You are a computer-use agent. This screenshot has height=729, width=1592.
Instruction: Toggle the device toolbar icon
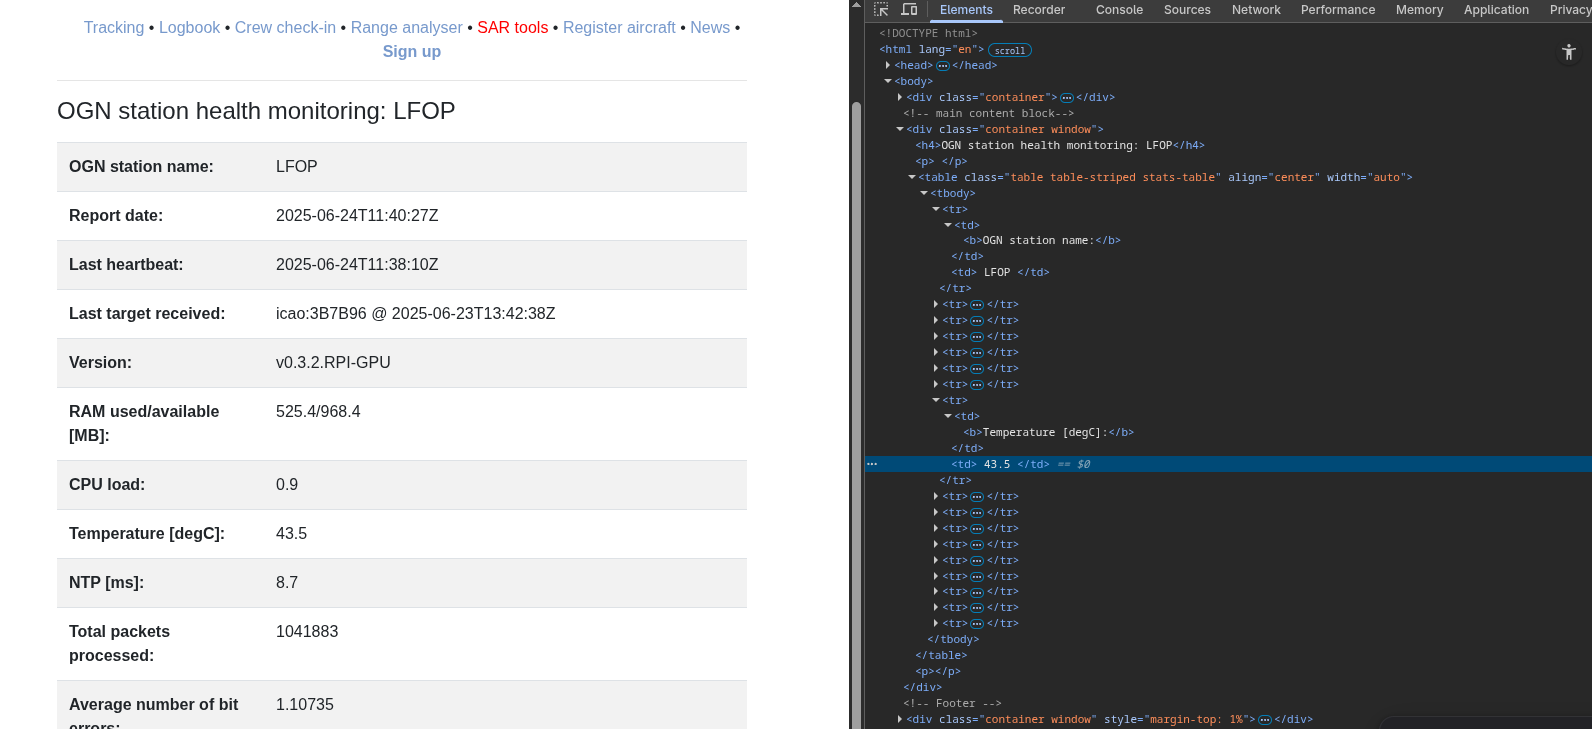pyautogui.click(x=909, y=10)
